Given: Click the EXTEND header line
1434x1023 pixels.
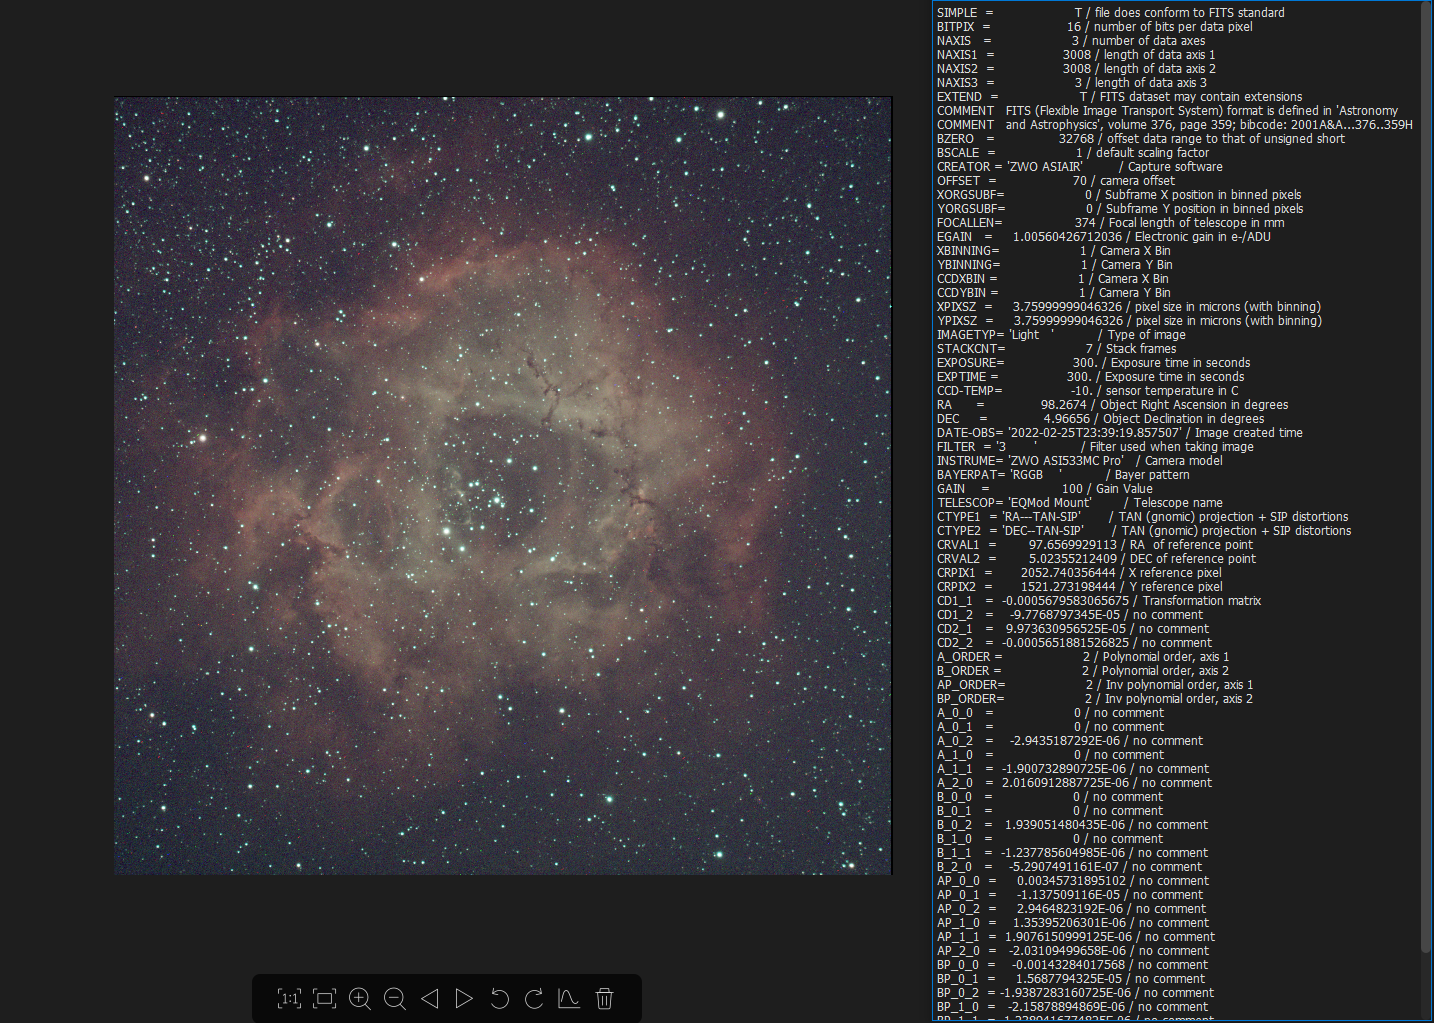Looking at the screenshot, I should [x=1120, y=97].
